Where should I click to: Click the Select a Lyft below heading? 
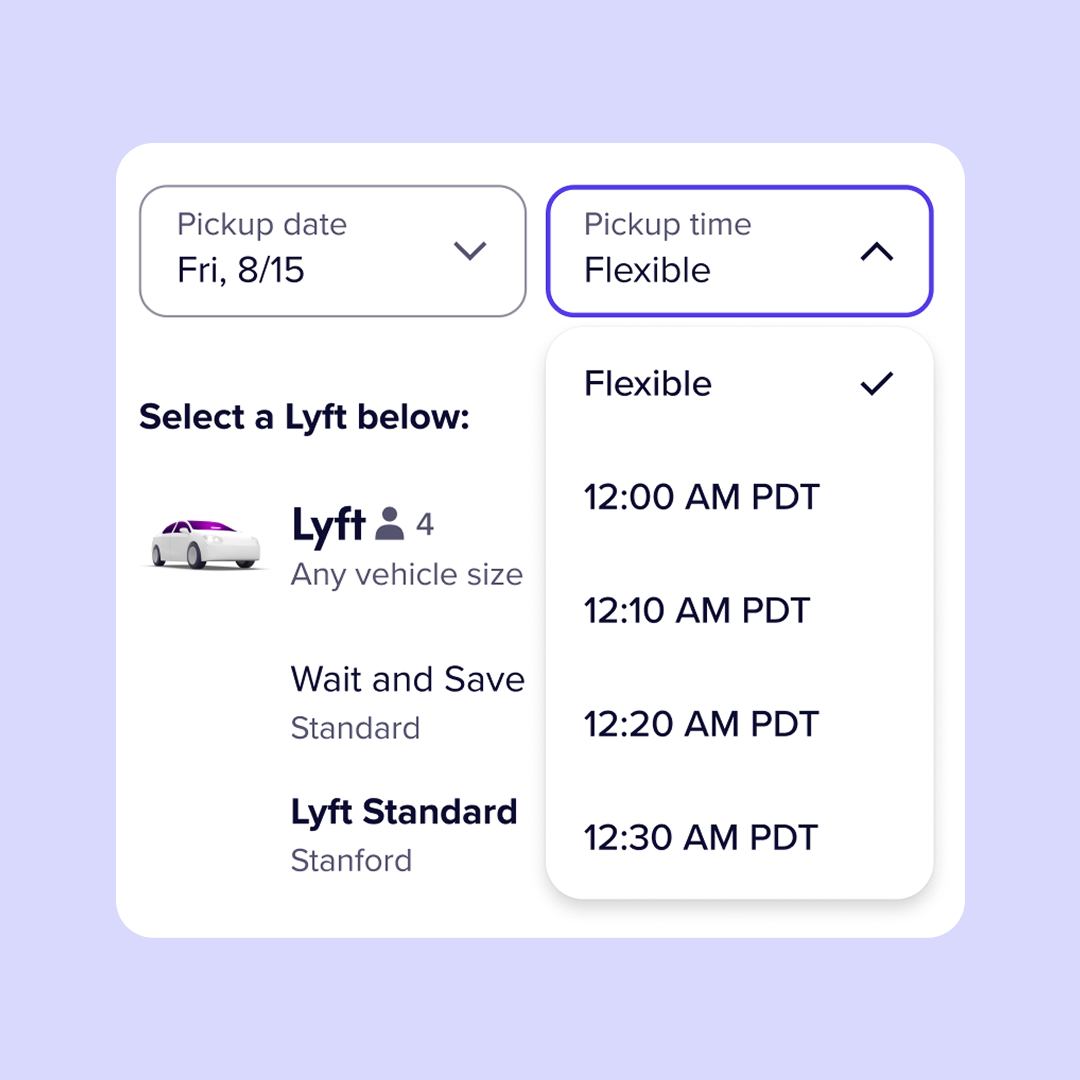coord(304,417)
